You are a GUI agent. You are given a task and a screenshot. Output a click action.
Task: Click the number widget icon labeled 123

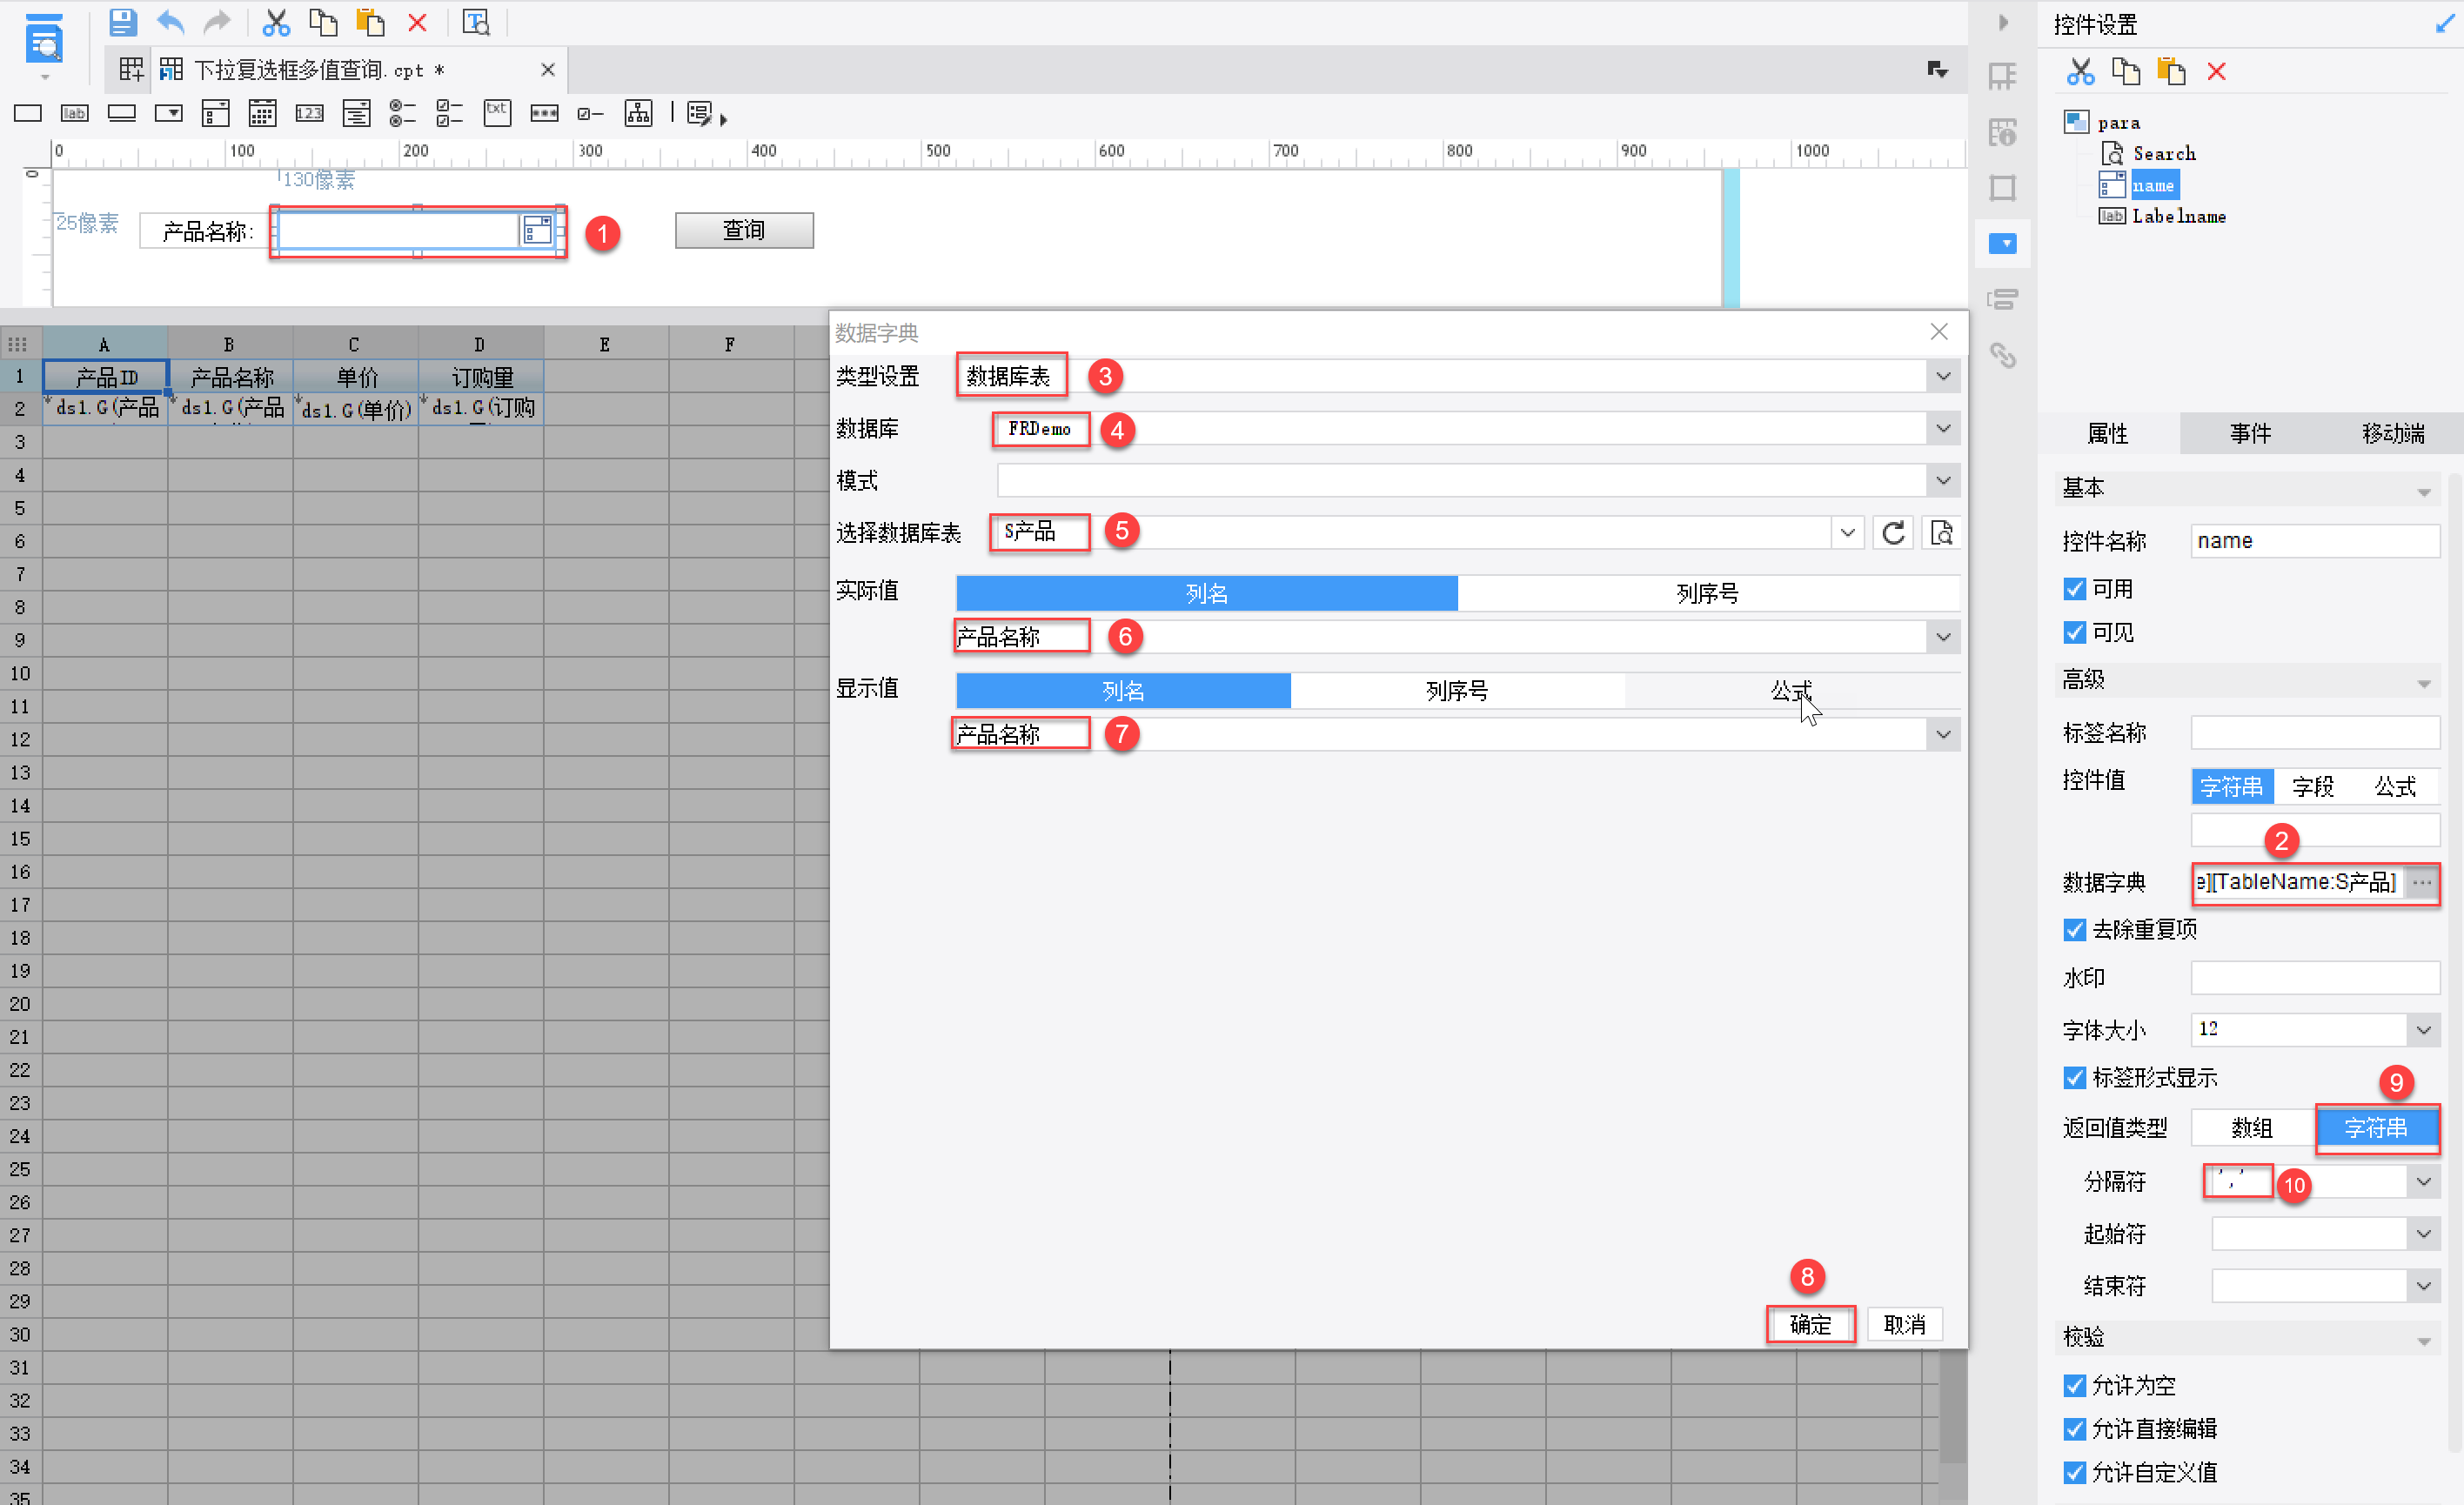tap(309, 113)
